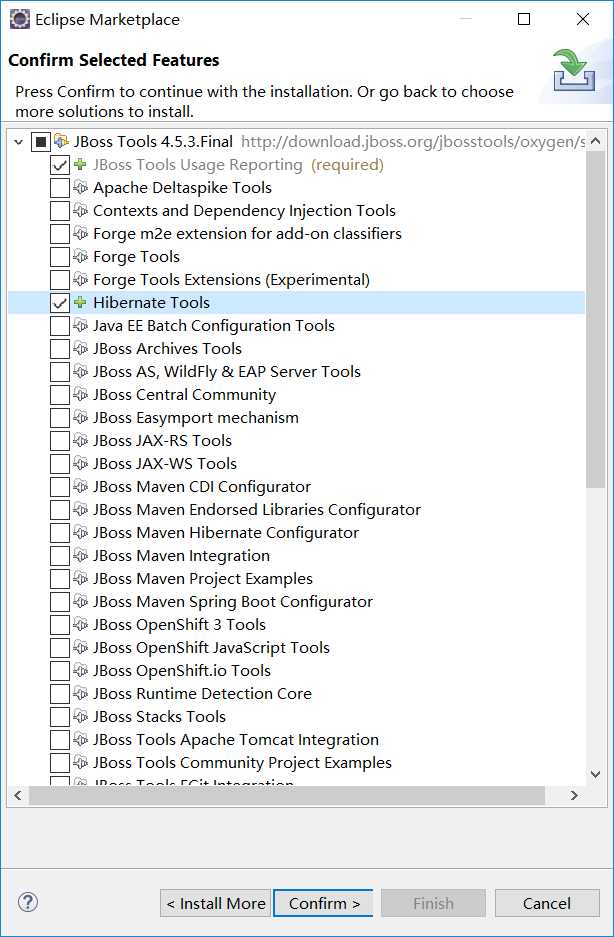Screen dimensions: 614x937
Task: Cancel the installation dialog
Action: point(546,903)
